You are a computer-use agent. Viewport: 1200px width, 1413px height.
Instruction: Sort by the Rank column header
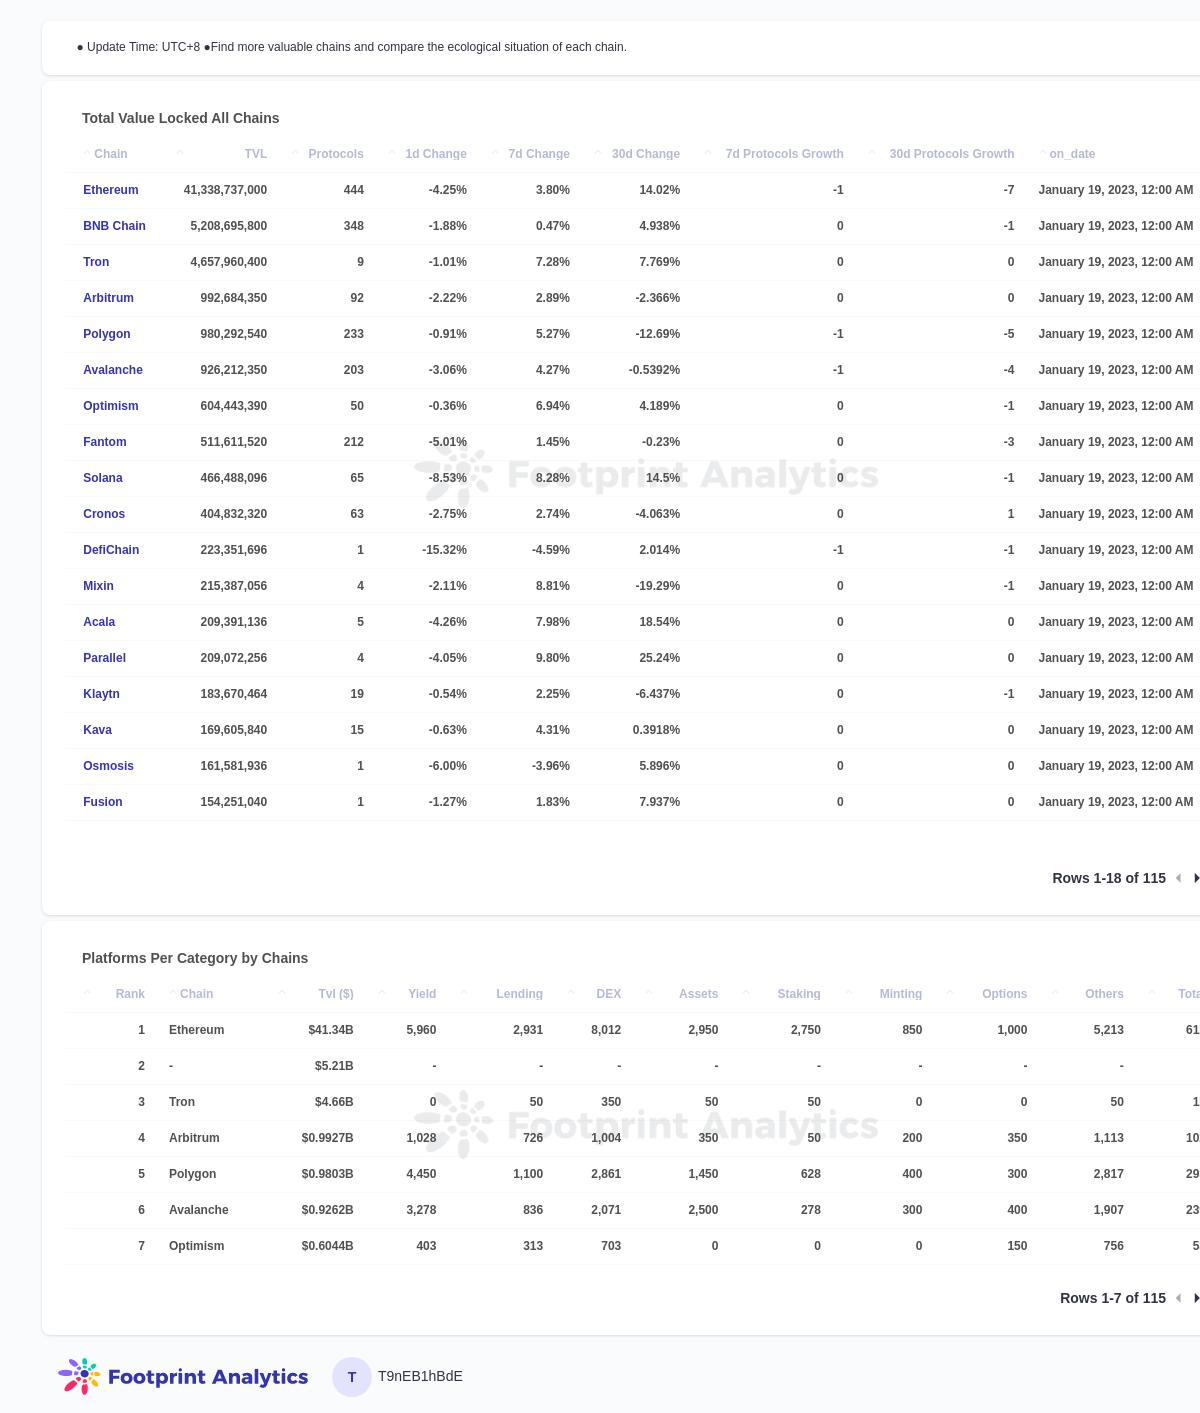130,994
